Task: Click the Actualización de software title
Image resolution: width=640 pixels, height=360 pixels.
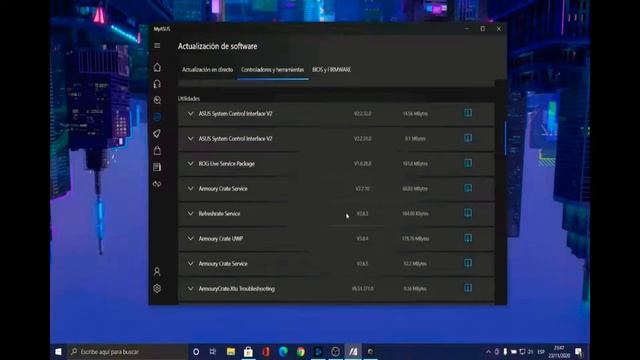Action: click(218, 46)
